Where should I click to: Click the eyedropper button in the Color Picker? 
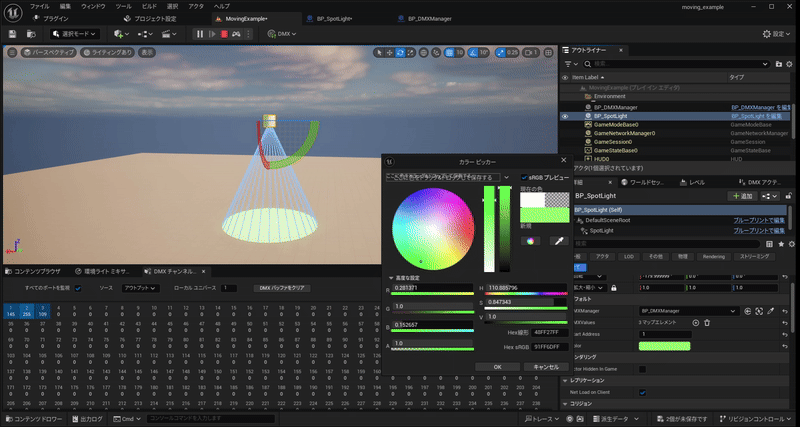559,241
